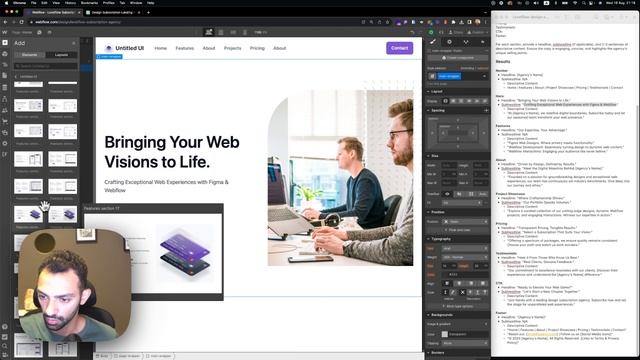Open the background Clipping dropdown
Image resolution: width=640 pixels, height=360 pixels.
pyautogui.click(x=465, y=343)
